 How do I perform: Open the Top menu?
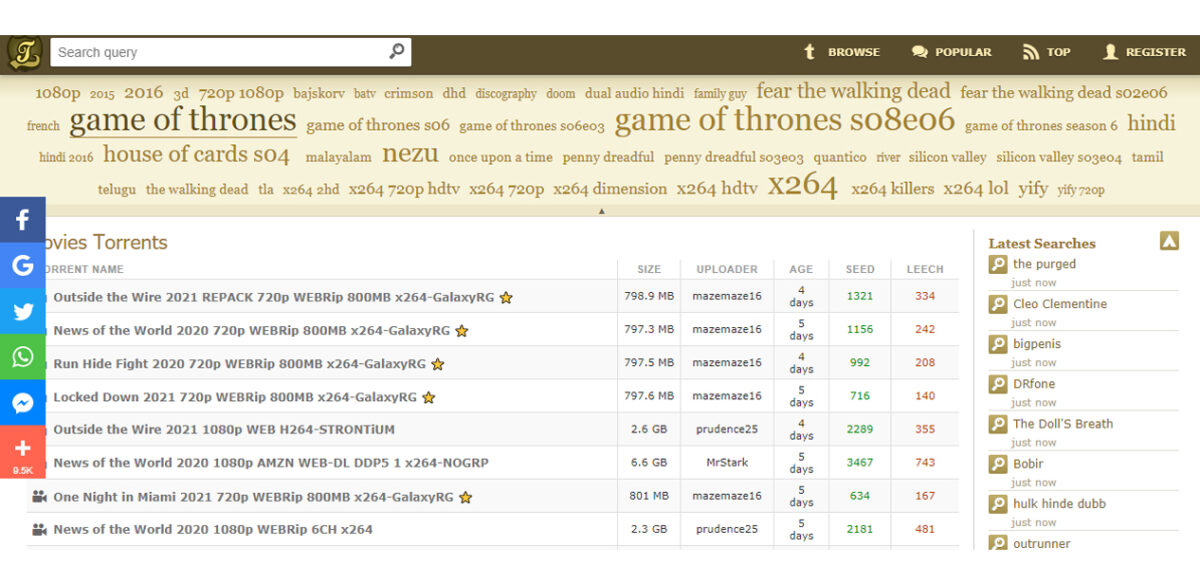tap(1046, 52)
